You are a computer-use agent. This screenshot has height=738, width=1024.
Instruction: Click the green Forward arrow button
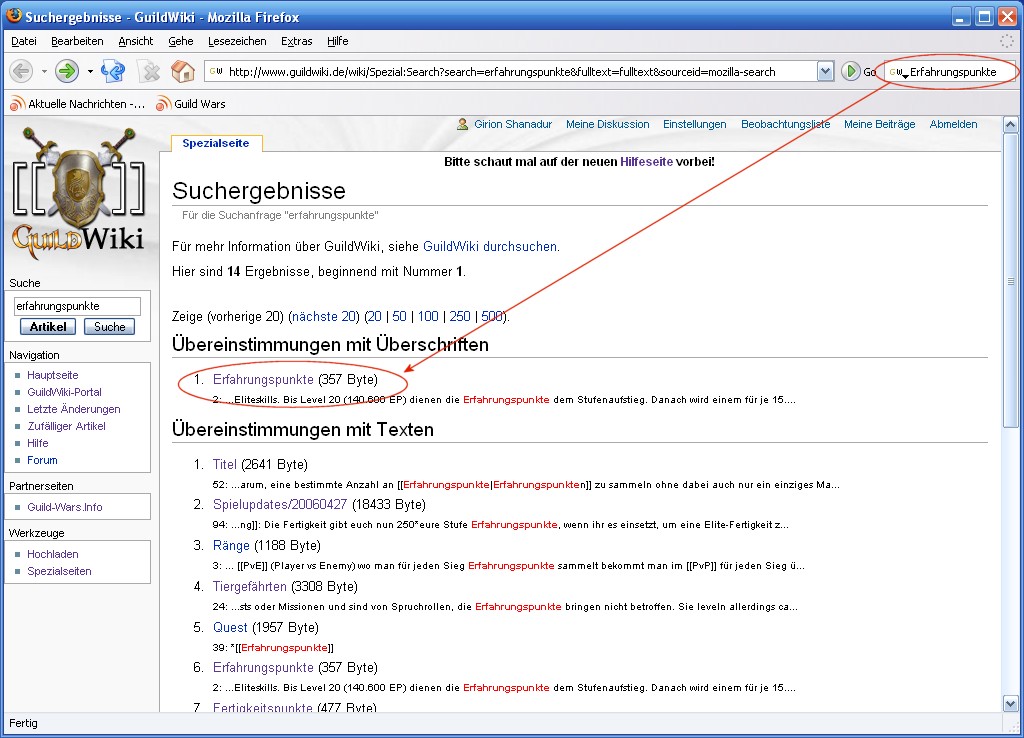click(x=67, y=71)
